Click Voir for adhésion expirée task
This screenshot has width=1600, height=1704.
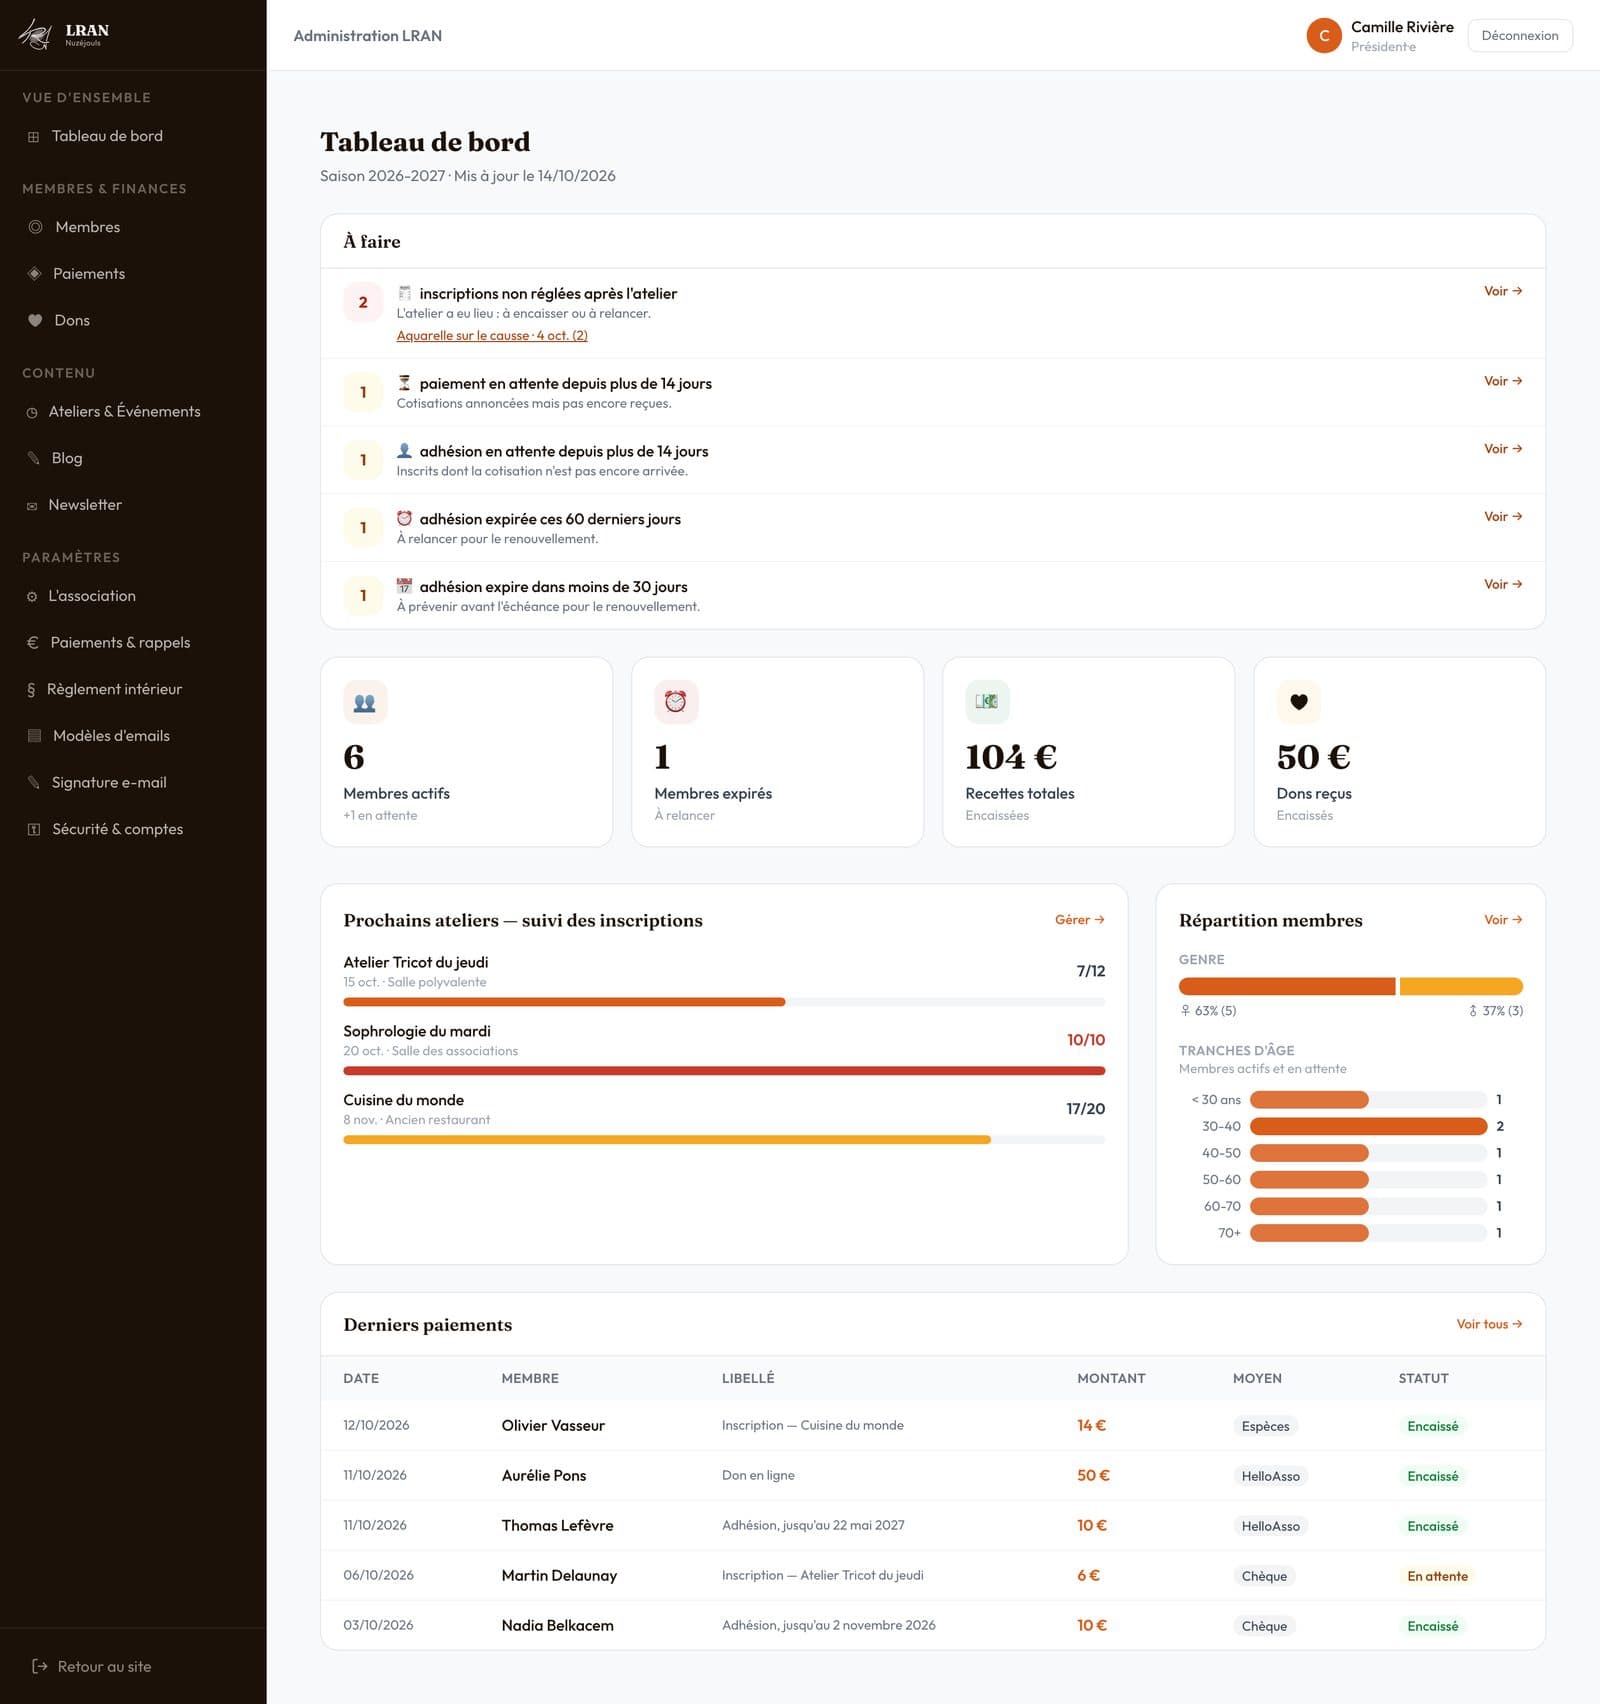pos(1503,517)
